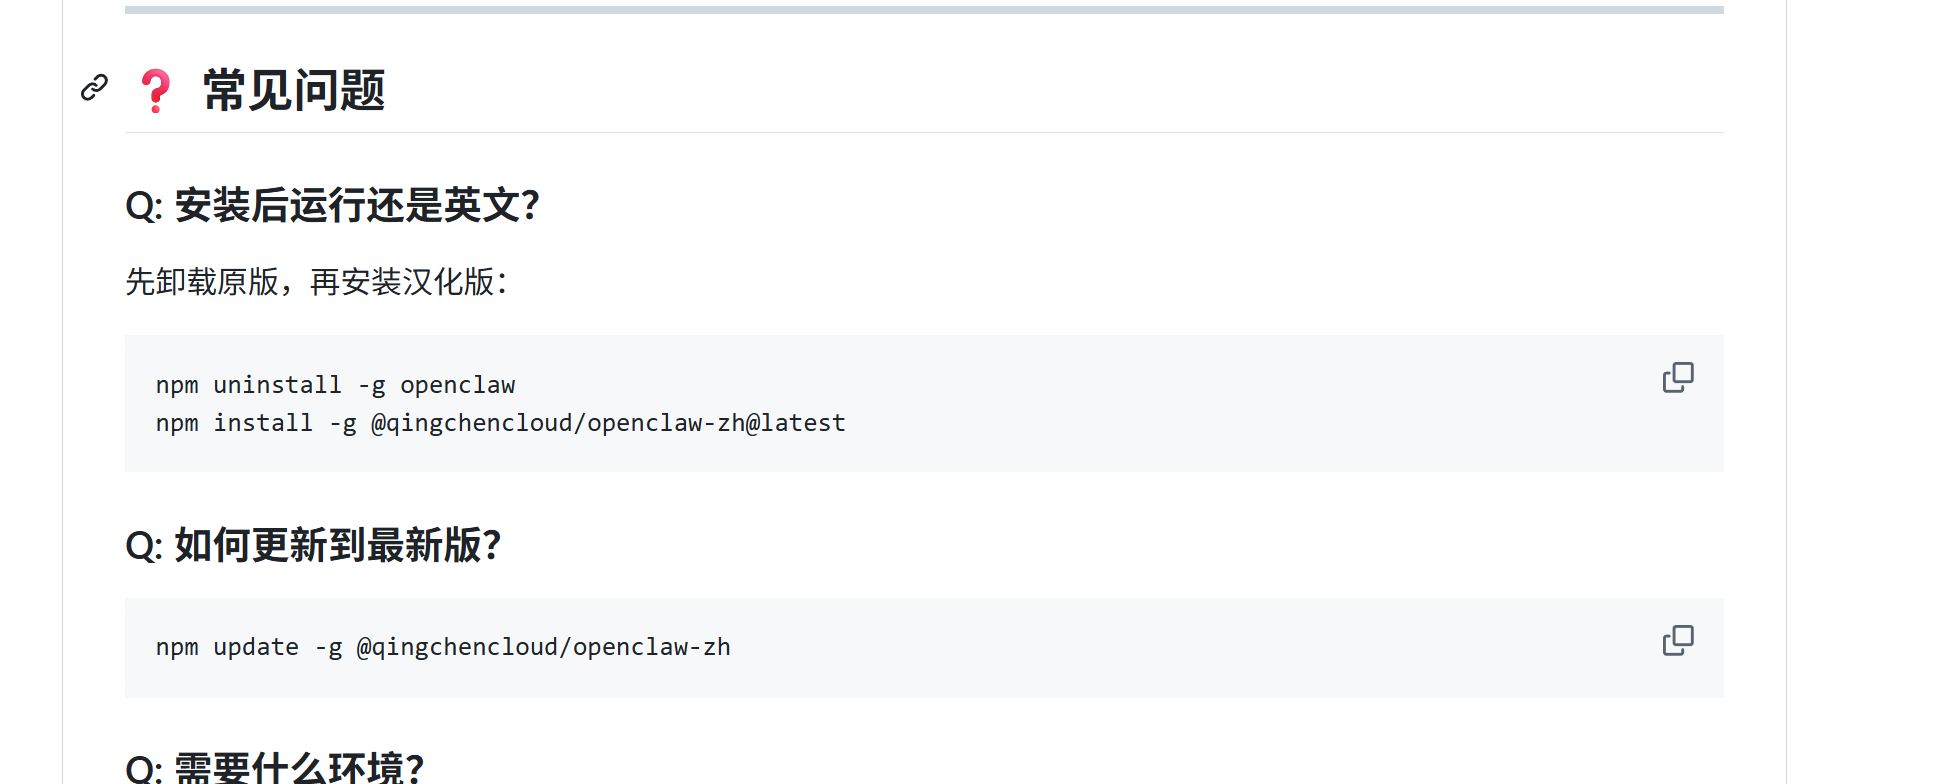Click the text 先卸载原版，再安装汉化版
Viewport: 1950px width, 784px height.
point(316,282)
